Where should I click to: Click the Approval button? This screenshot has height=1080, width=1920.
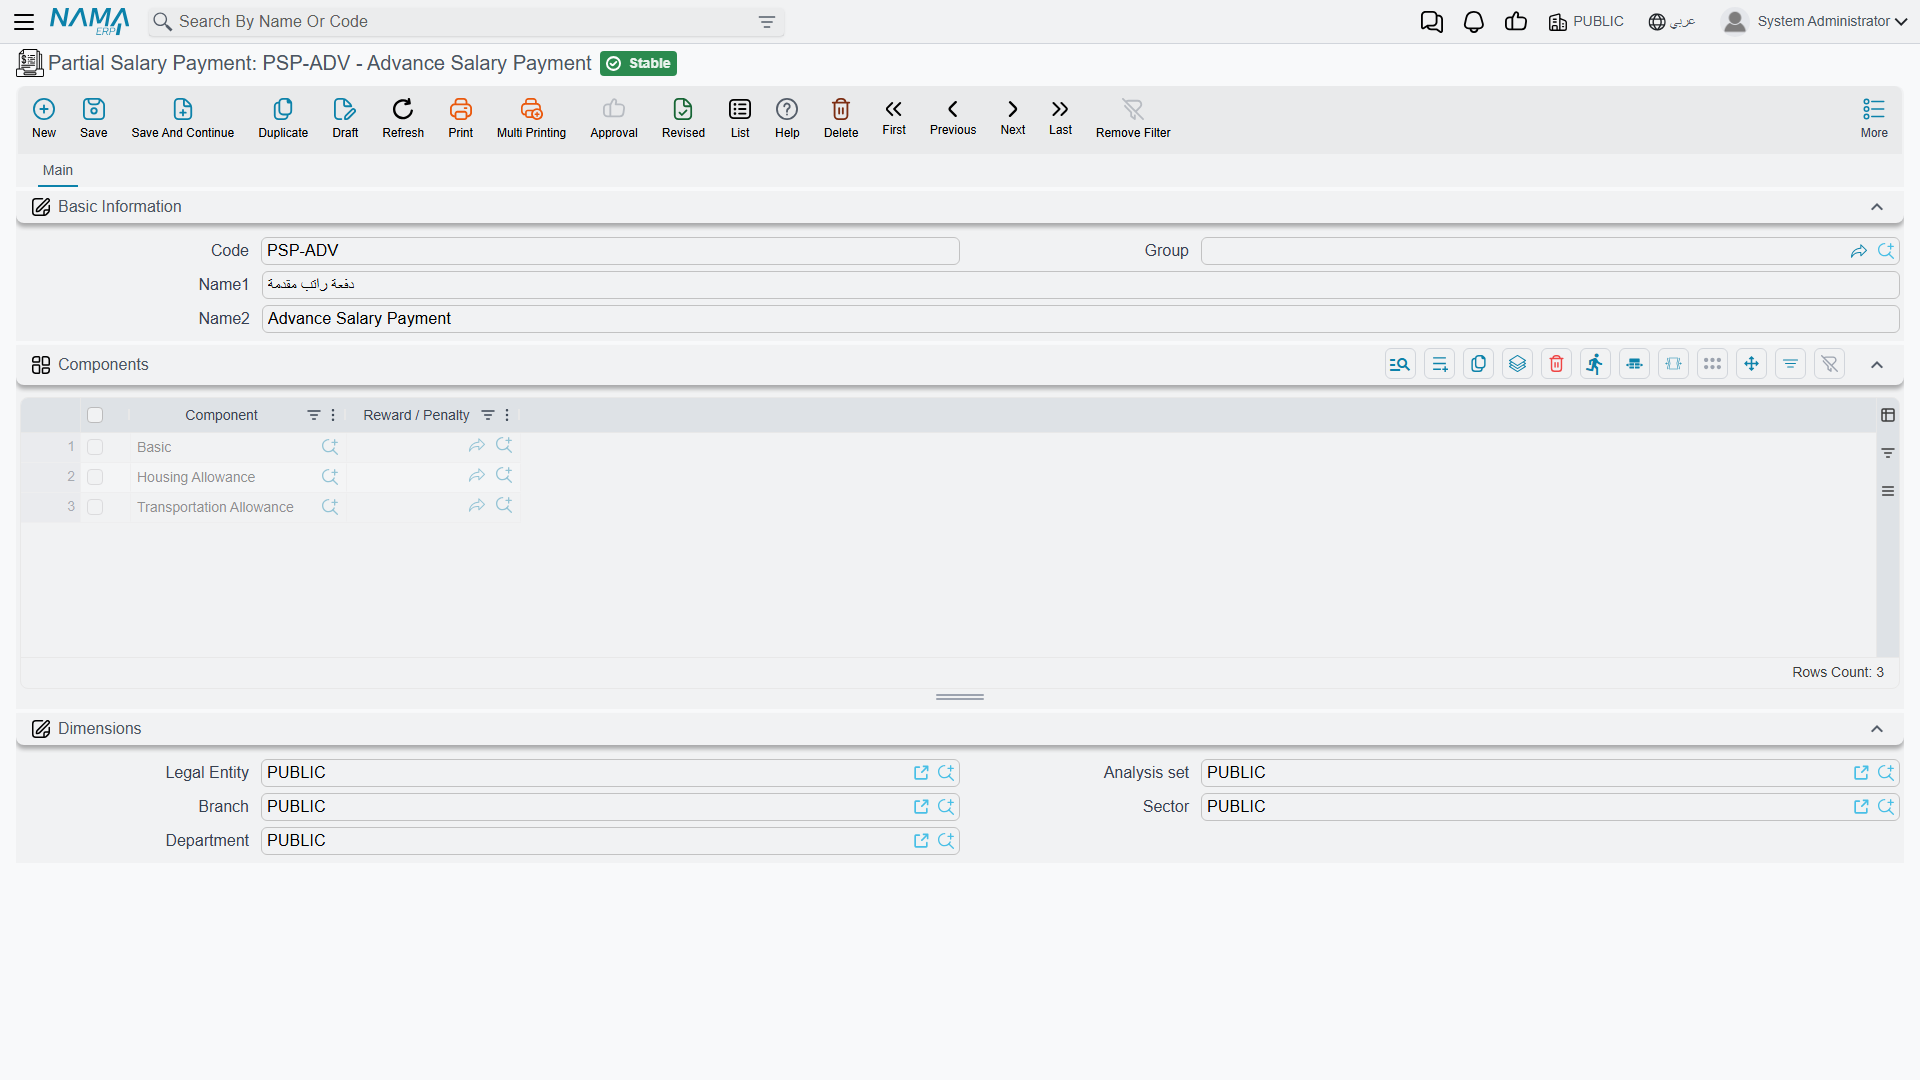point(614,118)
